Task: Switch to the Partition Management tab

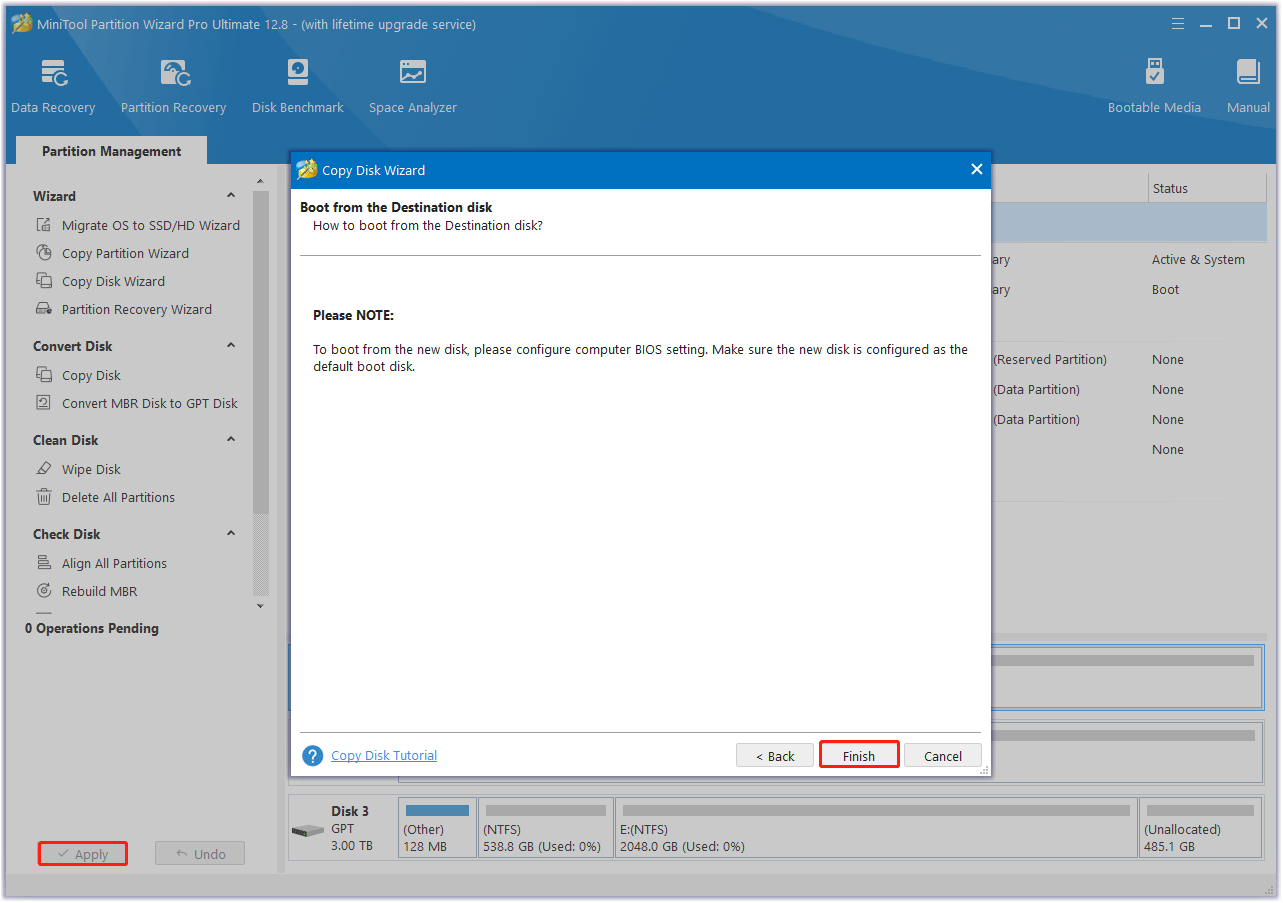Action: [111, 151]
